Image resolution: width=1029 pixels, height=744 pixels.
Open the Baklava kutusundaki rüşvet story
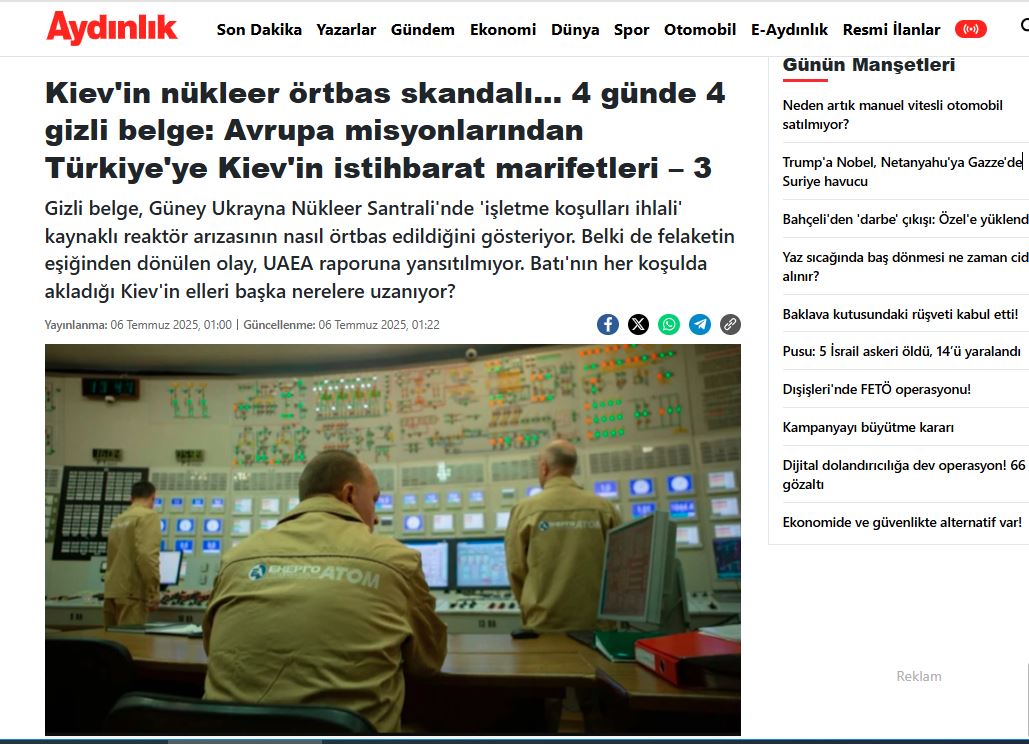900,314
